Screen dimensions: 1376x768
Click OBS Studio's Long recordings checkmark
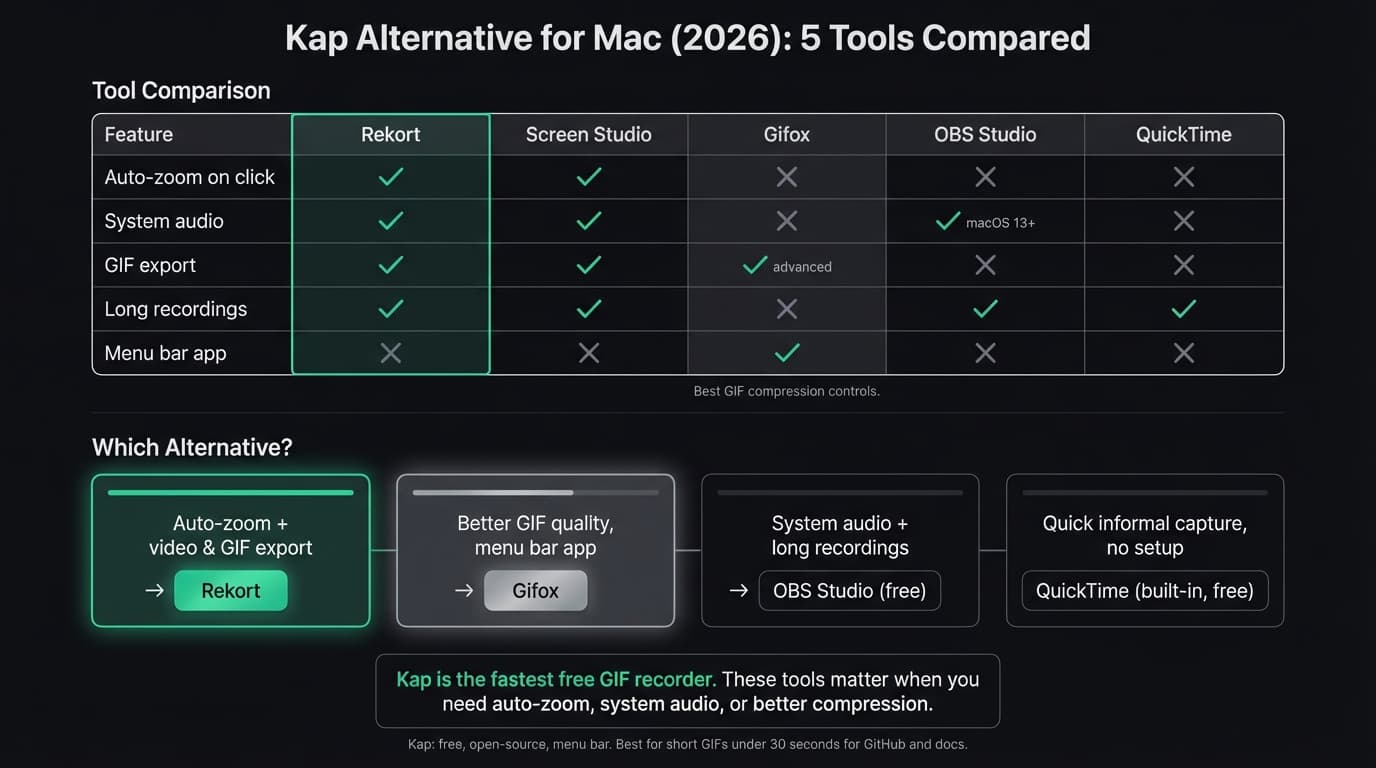click(985, 309)
